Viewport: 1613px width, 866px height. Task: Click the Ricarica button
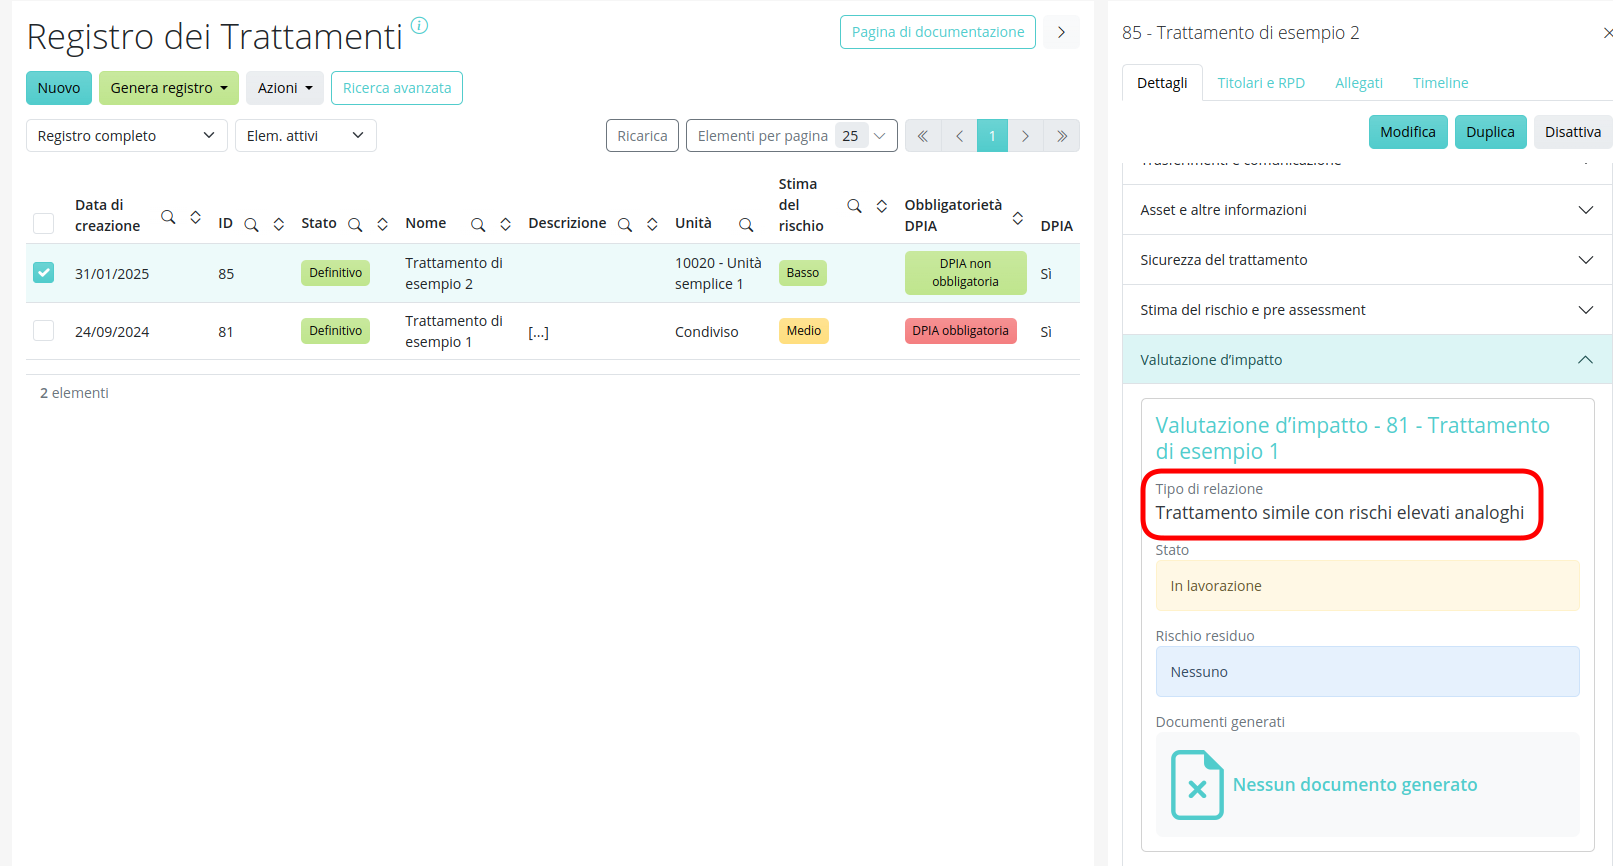[x=642, y=136]
